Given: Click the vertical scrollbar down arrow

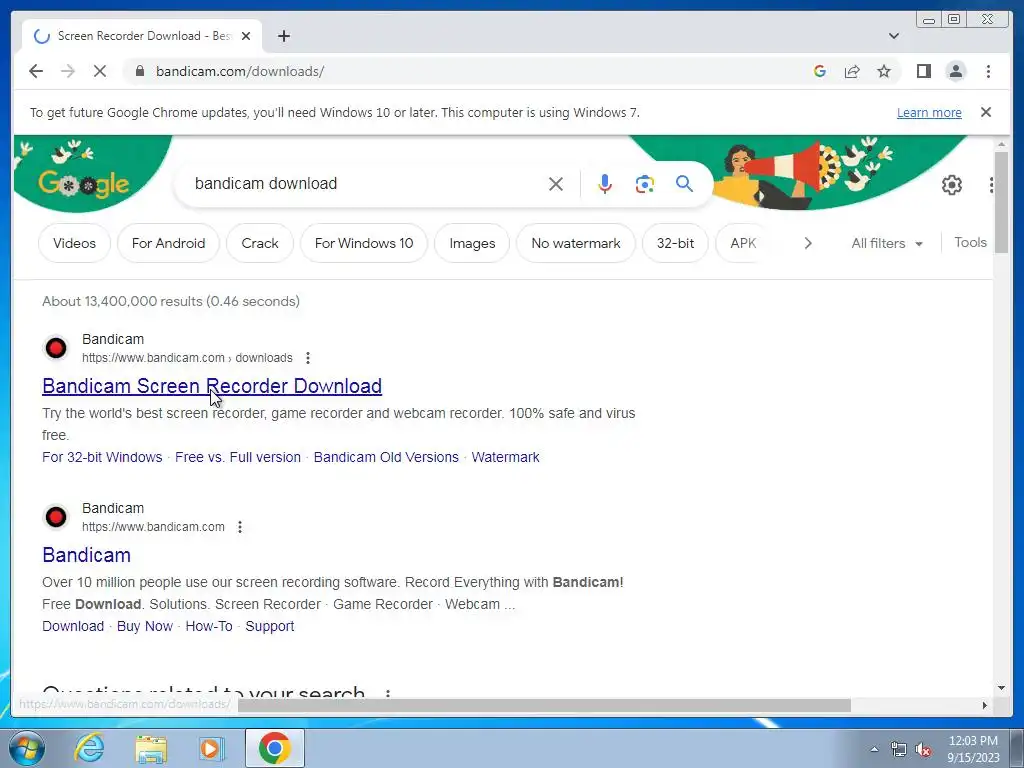Looking at the screenshot, I should pos(1002,688).
